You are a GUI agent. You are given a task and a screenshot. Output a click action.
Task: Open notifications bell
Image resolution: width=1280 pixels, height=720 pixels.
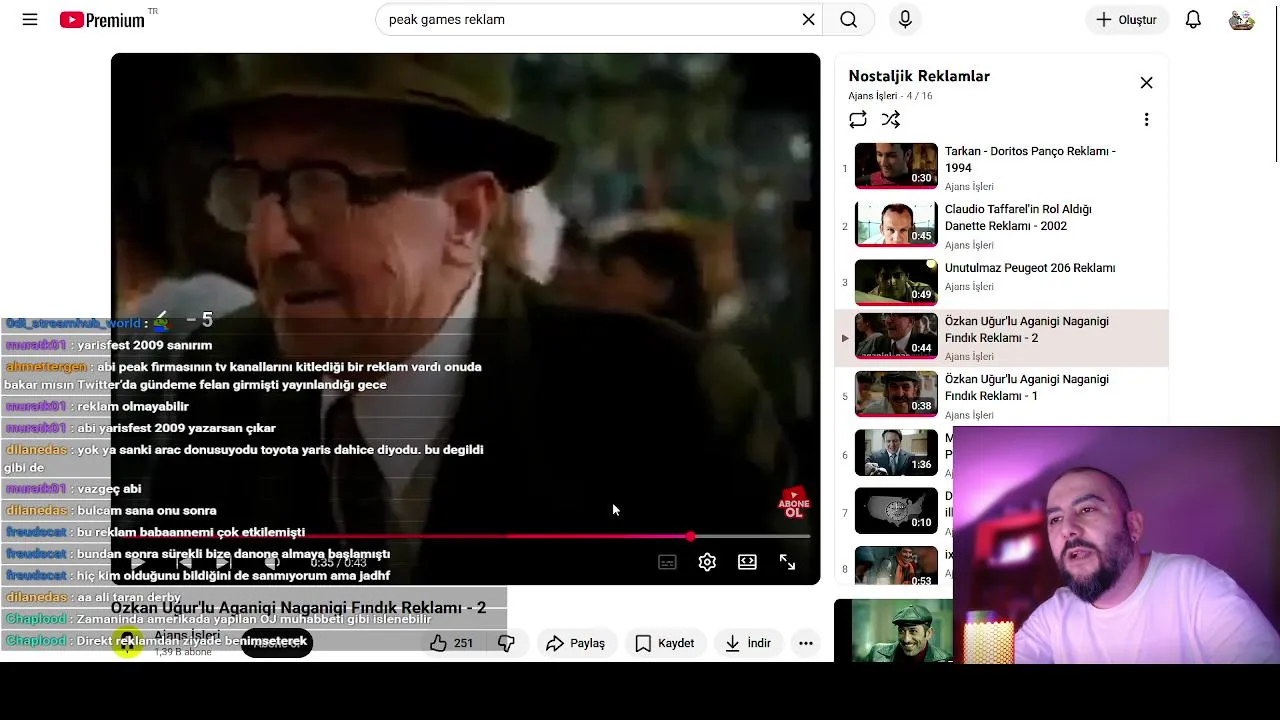coord(1193,19)
